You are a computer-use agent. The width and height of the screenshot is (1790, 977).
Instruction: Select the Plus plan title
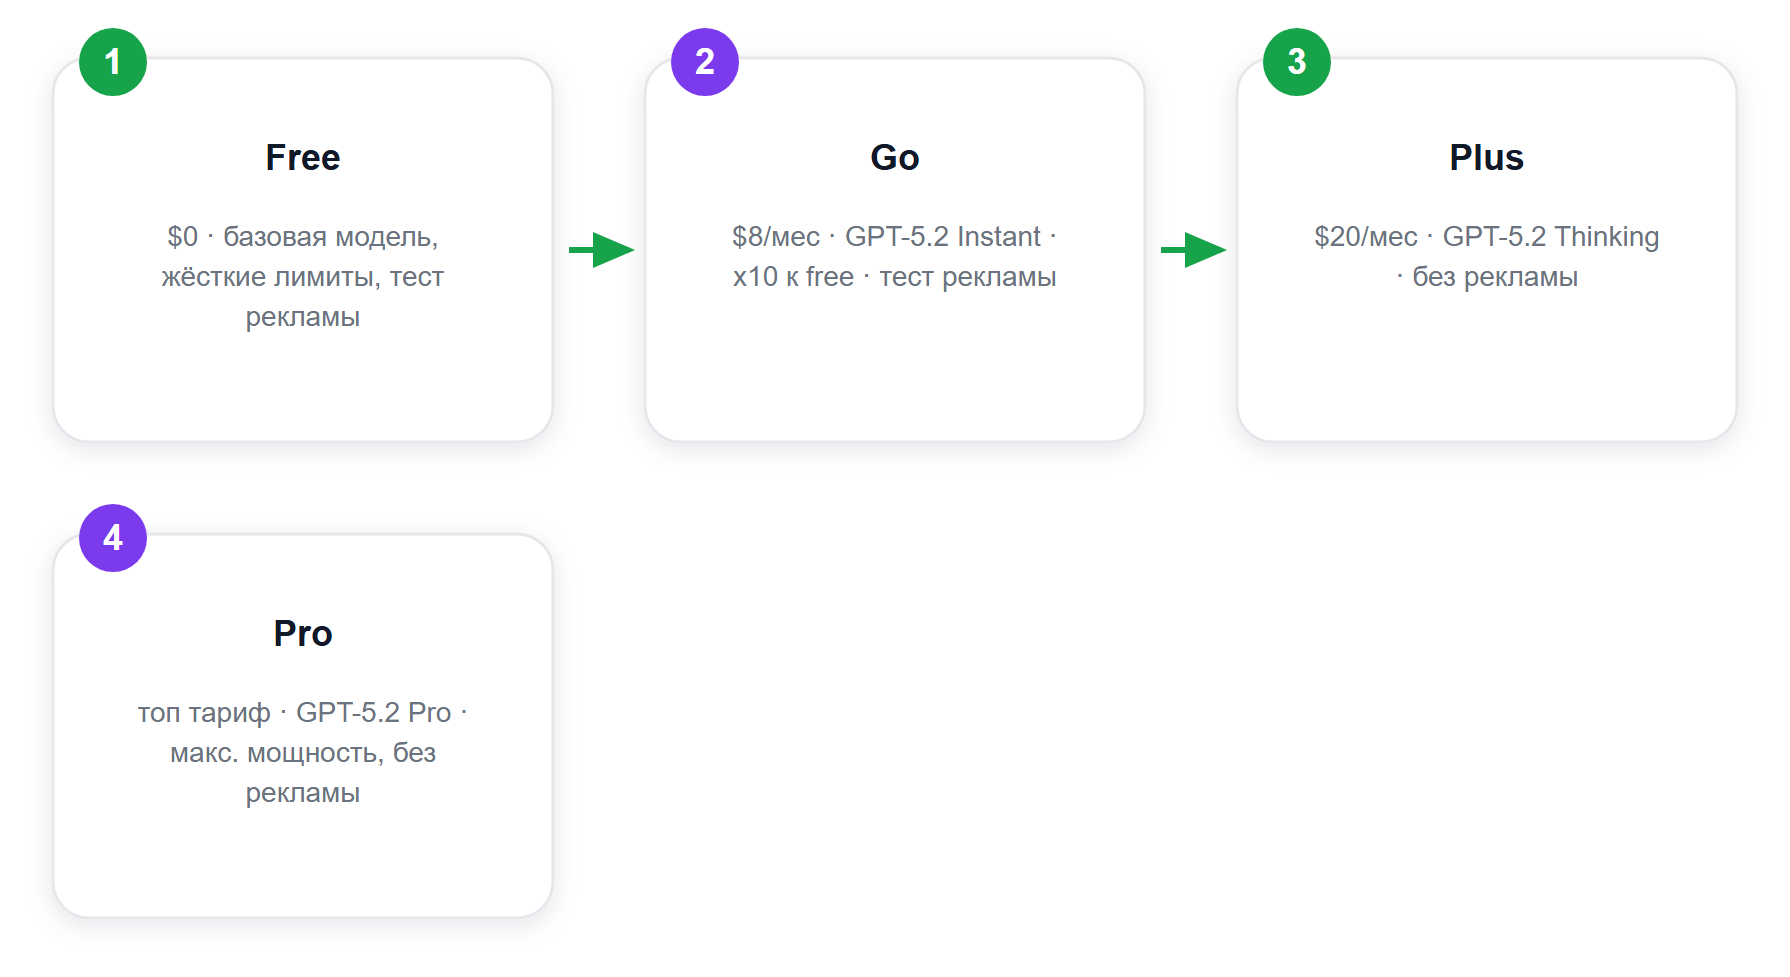tap(1487, 158)
